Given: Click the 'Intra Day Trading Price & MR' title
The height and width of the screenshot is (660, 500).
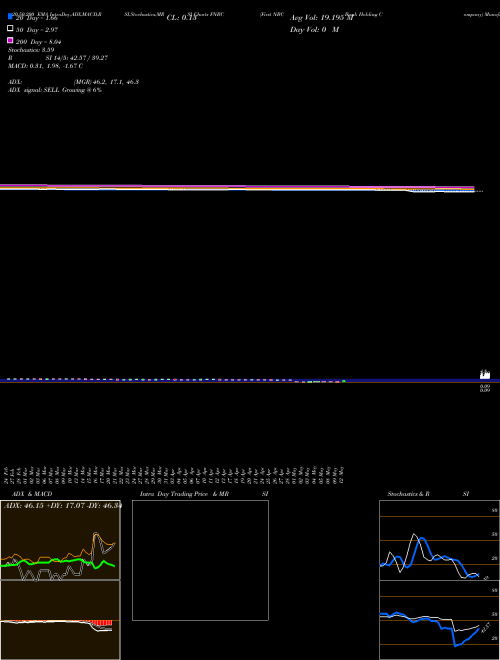Looking at the screenshot, I should tap(184, 494).
